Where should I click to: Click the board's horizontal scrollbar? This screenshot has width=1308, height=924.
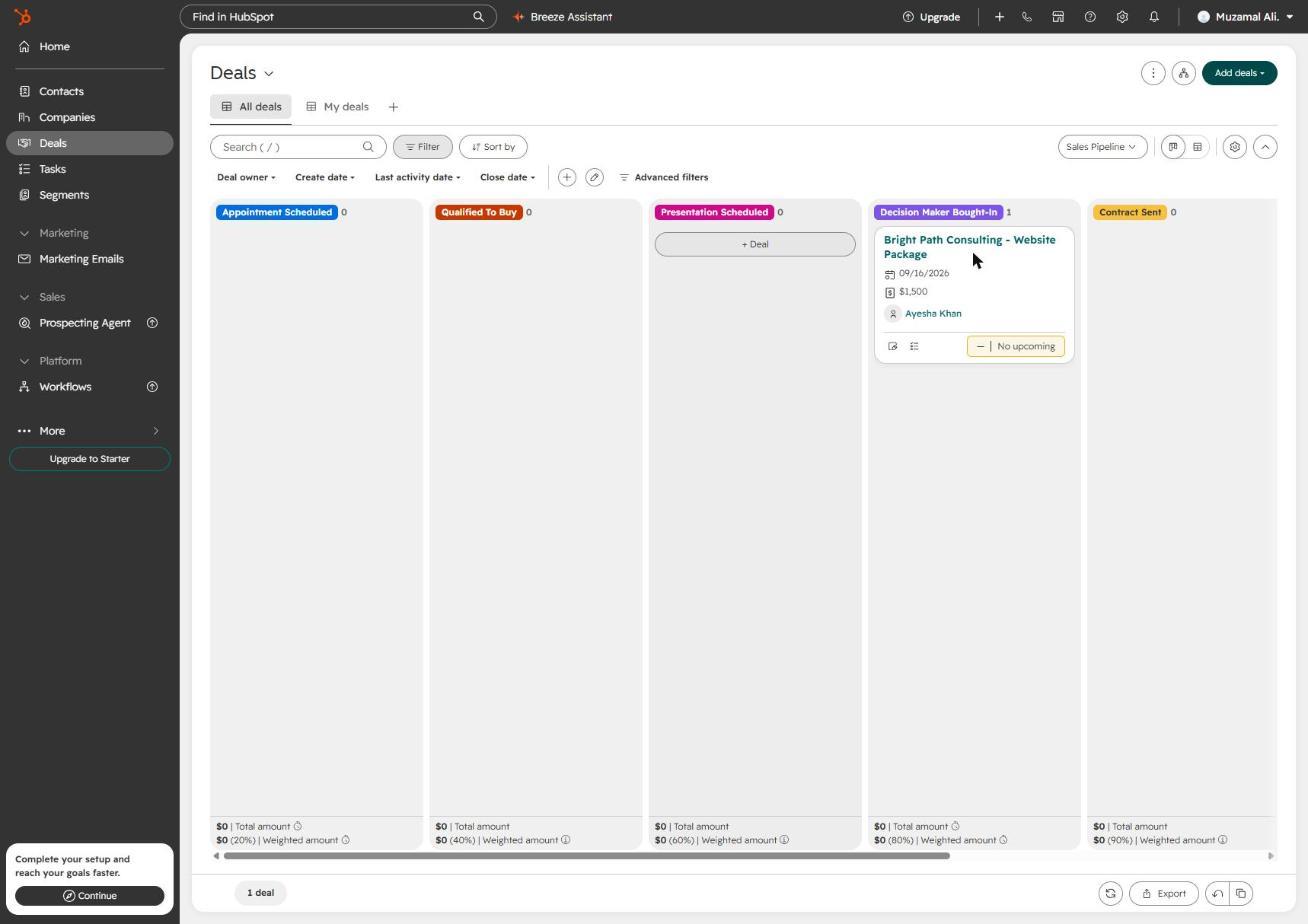tap(586, 856)
